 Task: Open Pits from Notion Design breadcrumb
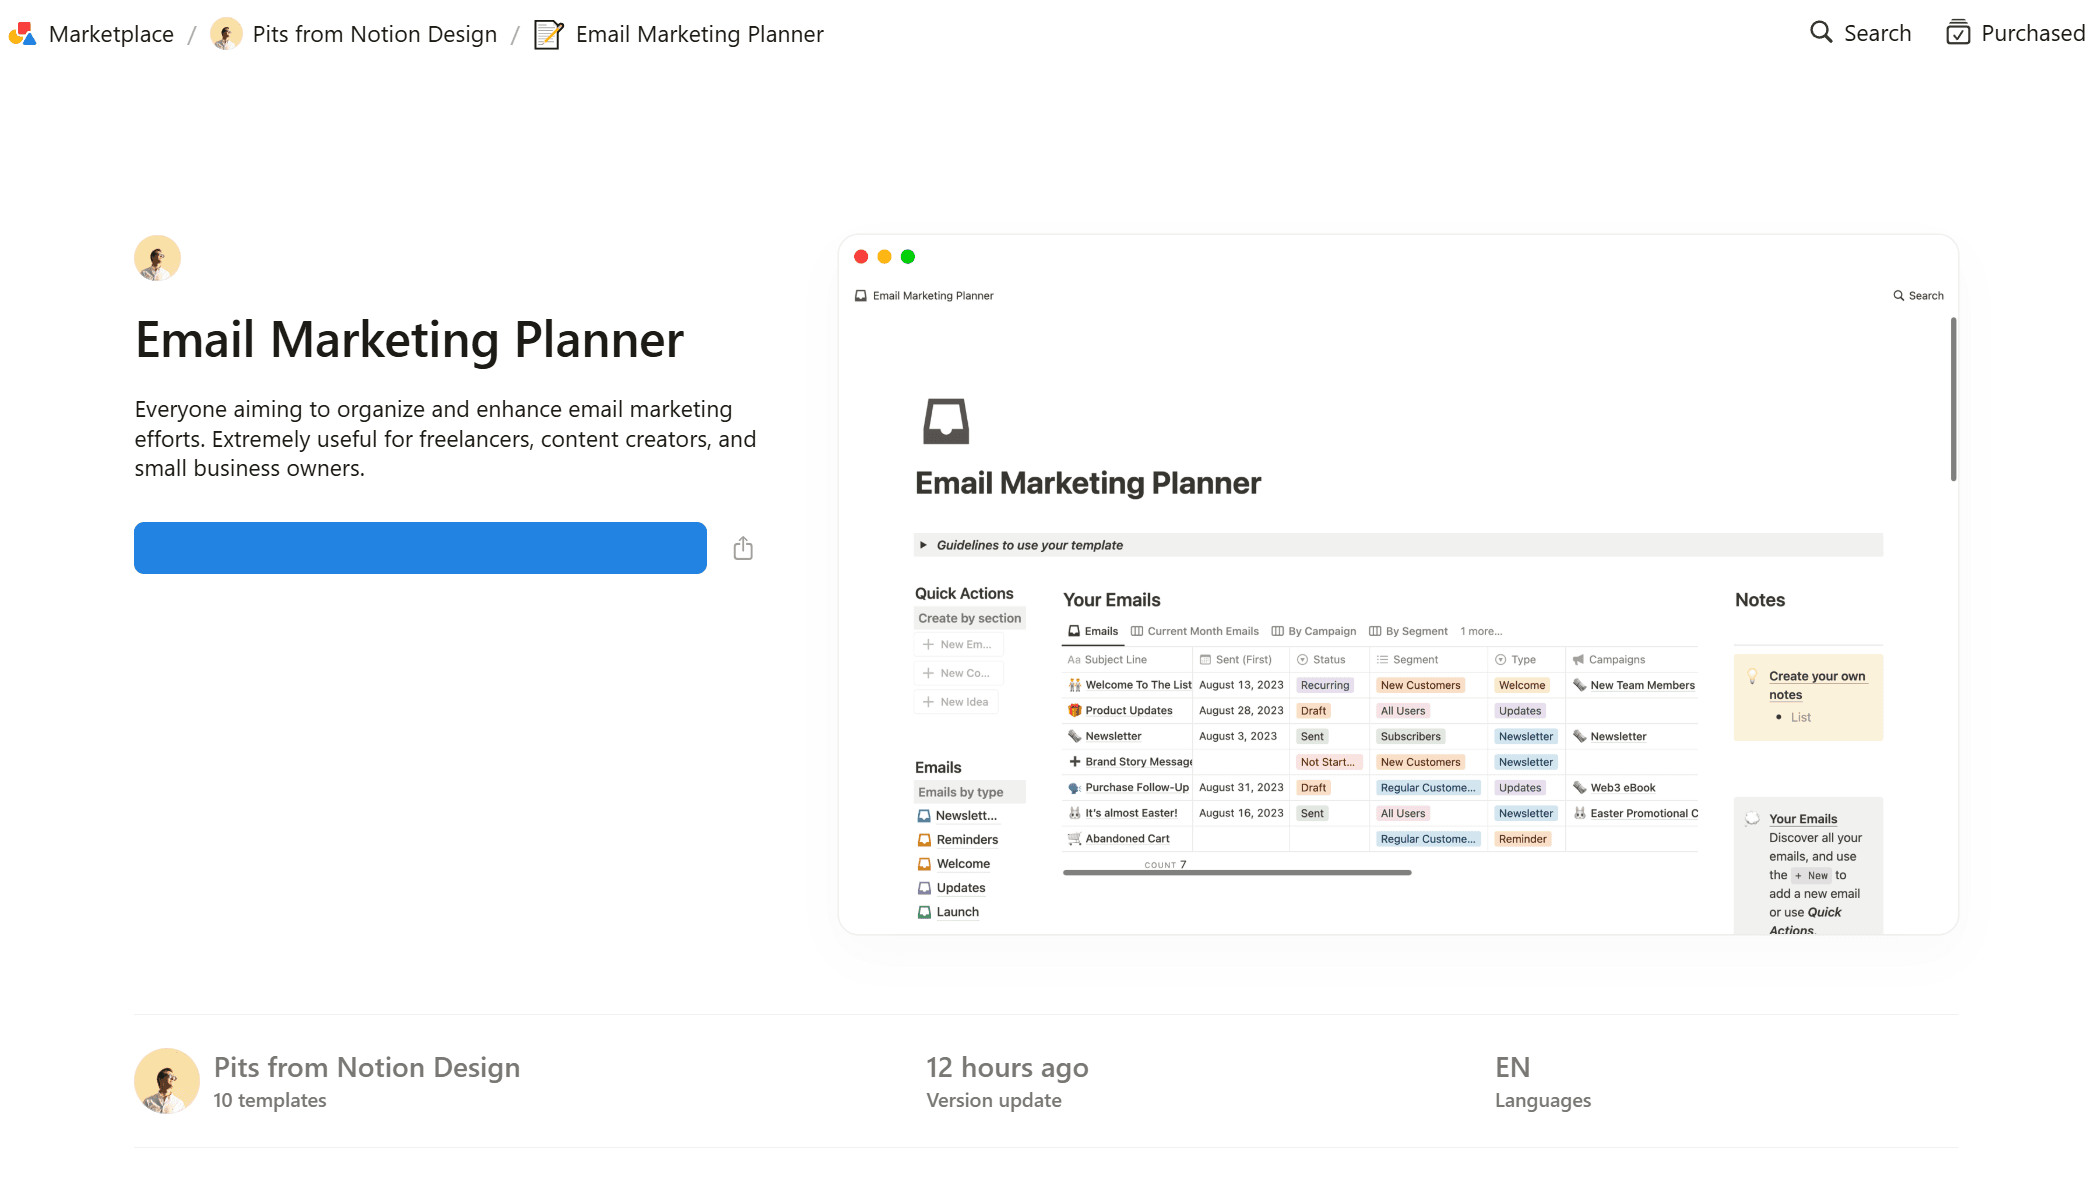(374, 34)
